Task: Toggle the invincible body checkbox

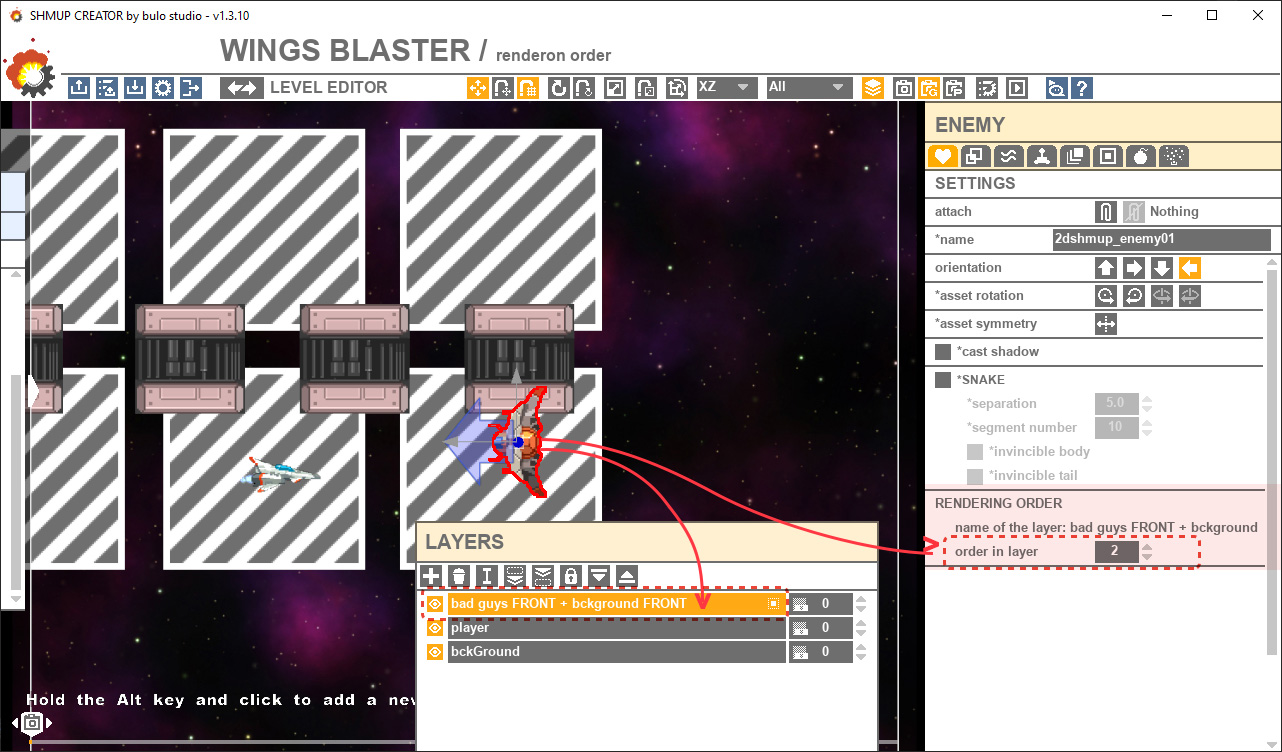Action: point(975,452)
